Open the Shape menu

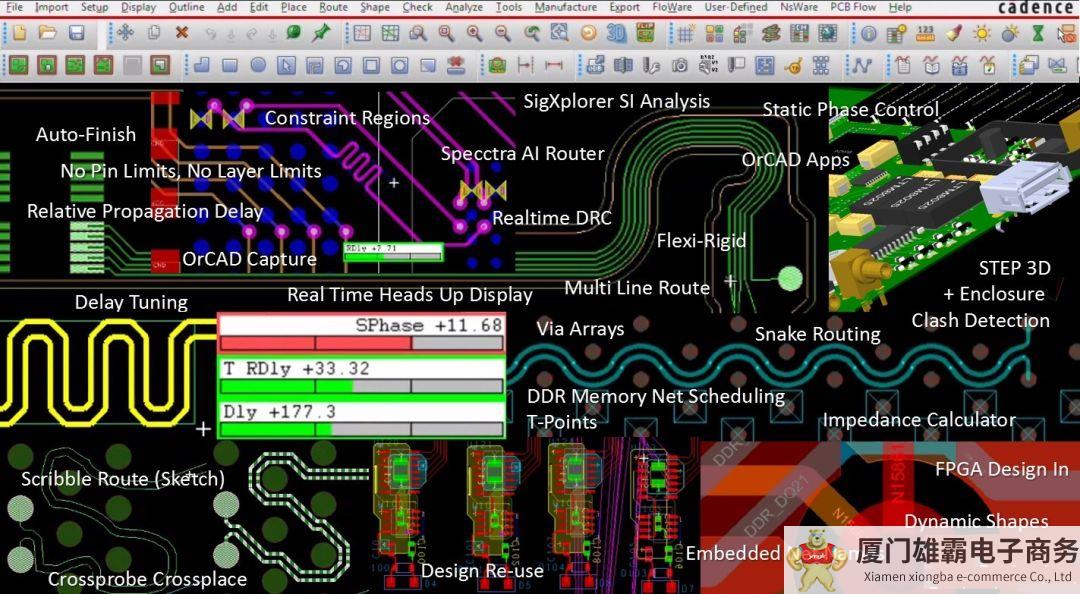click(x=375, y=7)
